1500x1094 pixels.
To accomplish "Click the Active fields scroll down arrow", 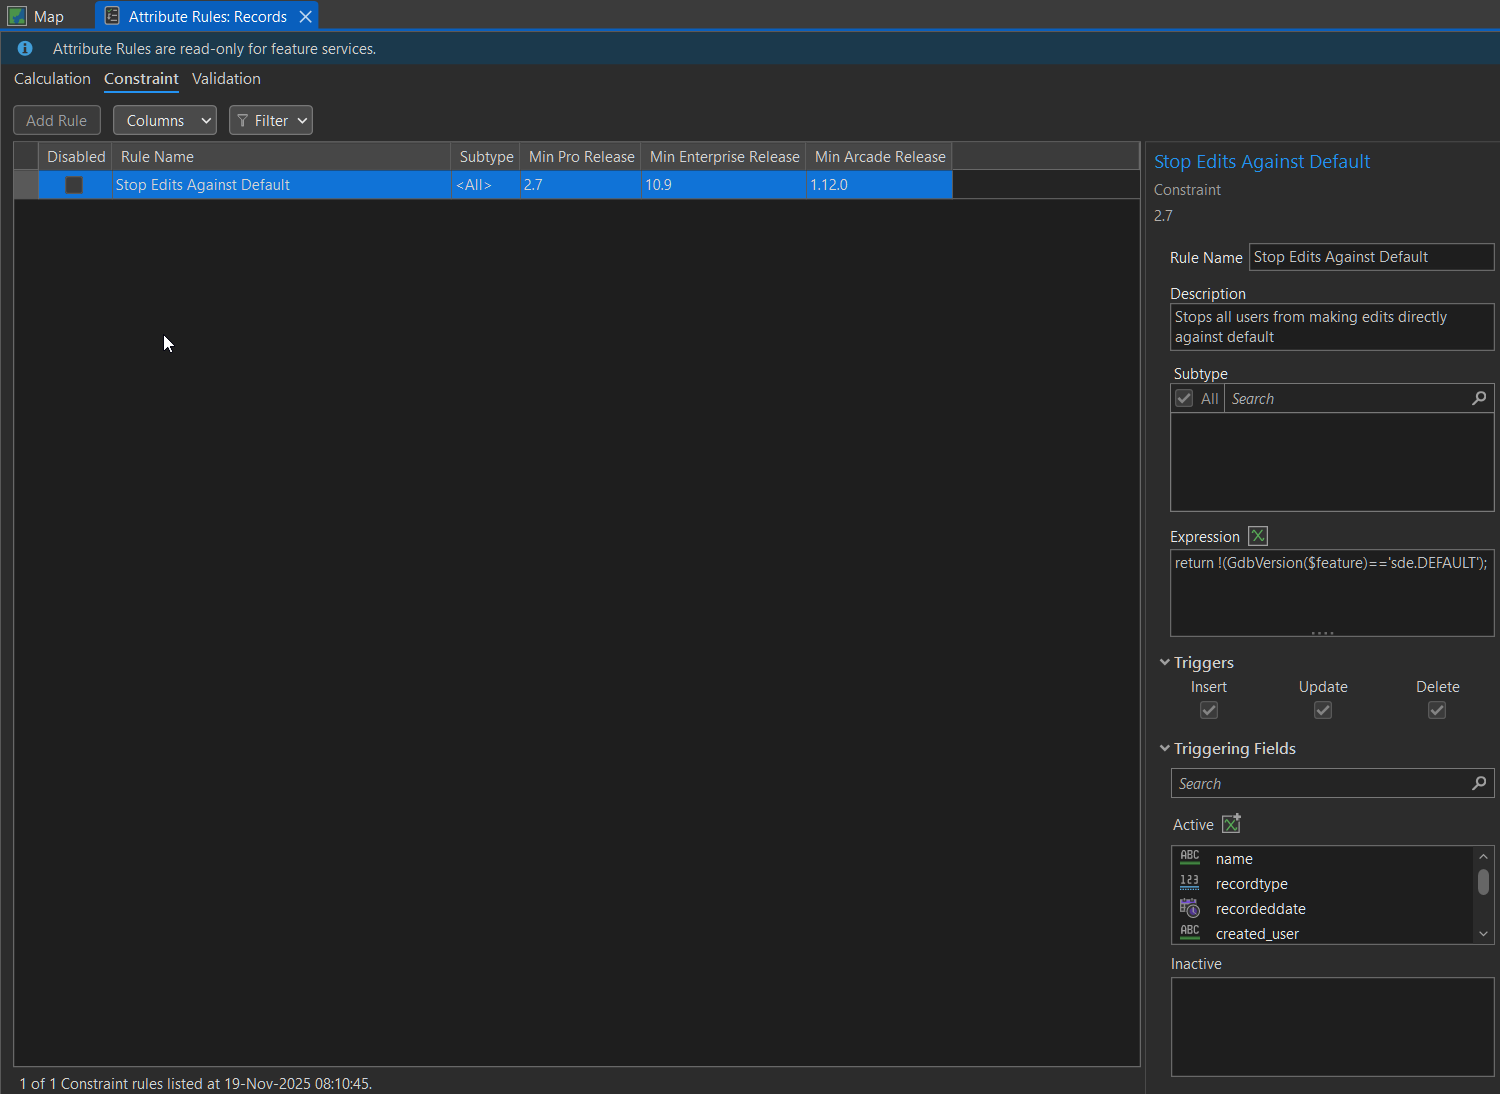I will tap(1483, 934).
